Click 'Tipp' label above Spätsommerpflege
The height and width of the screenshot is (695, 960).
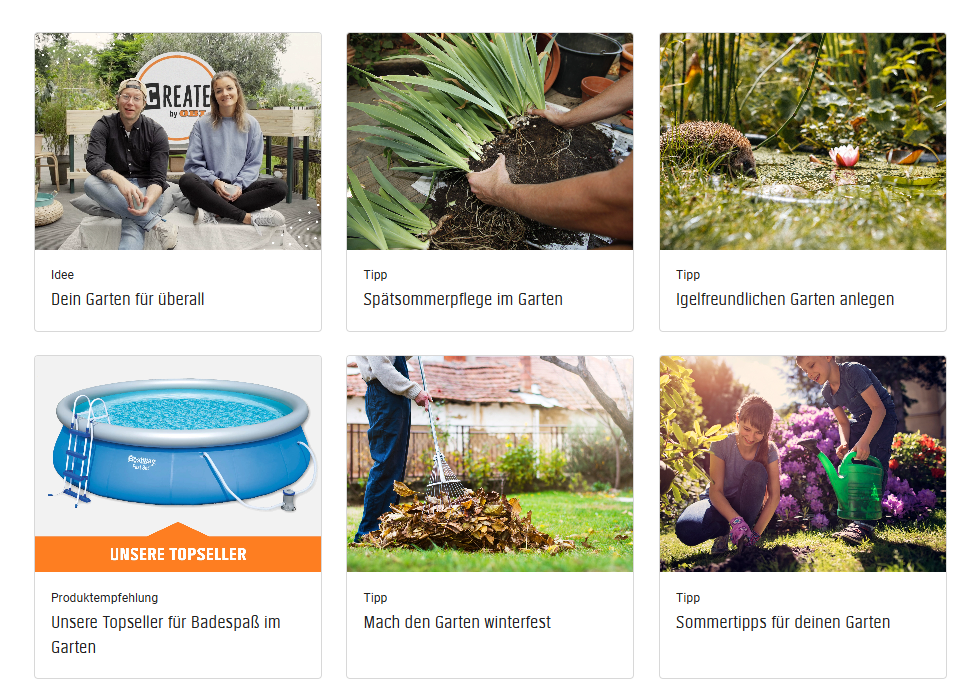(375, 275)
